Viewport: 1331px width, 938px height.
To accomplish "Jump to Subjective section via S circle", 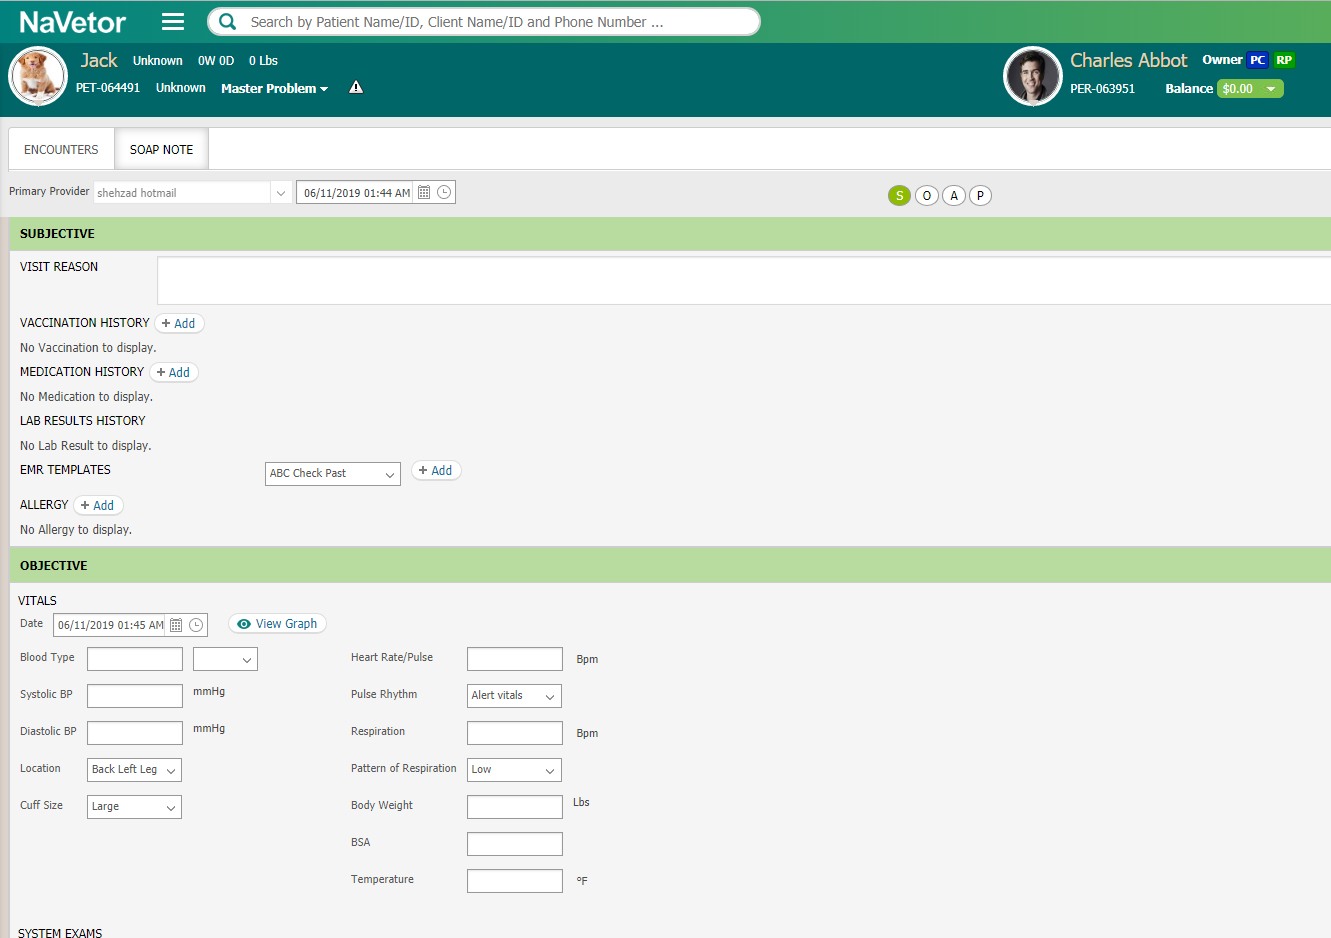I will pos(899,196).
